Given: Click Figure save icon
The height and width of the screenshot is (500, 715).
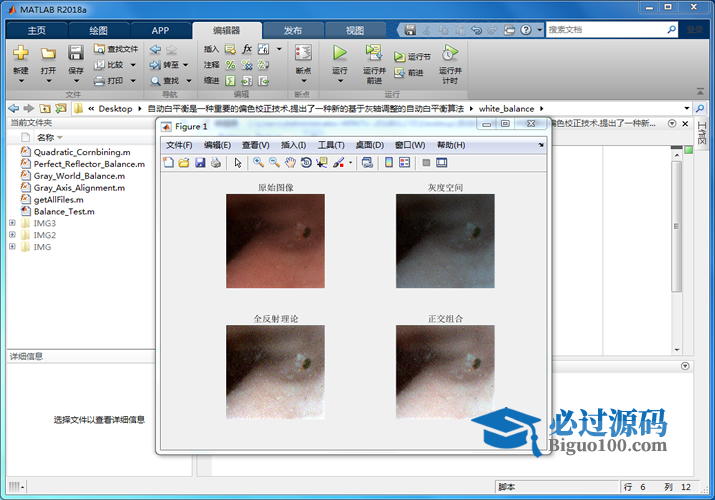Looking at the screenshot, I should click(x=200, y=163).
